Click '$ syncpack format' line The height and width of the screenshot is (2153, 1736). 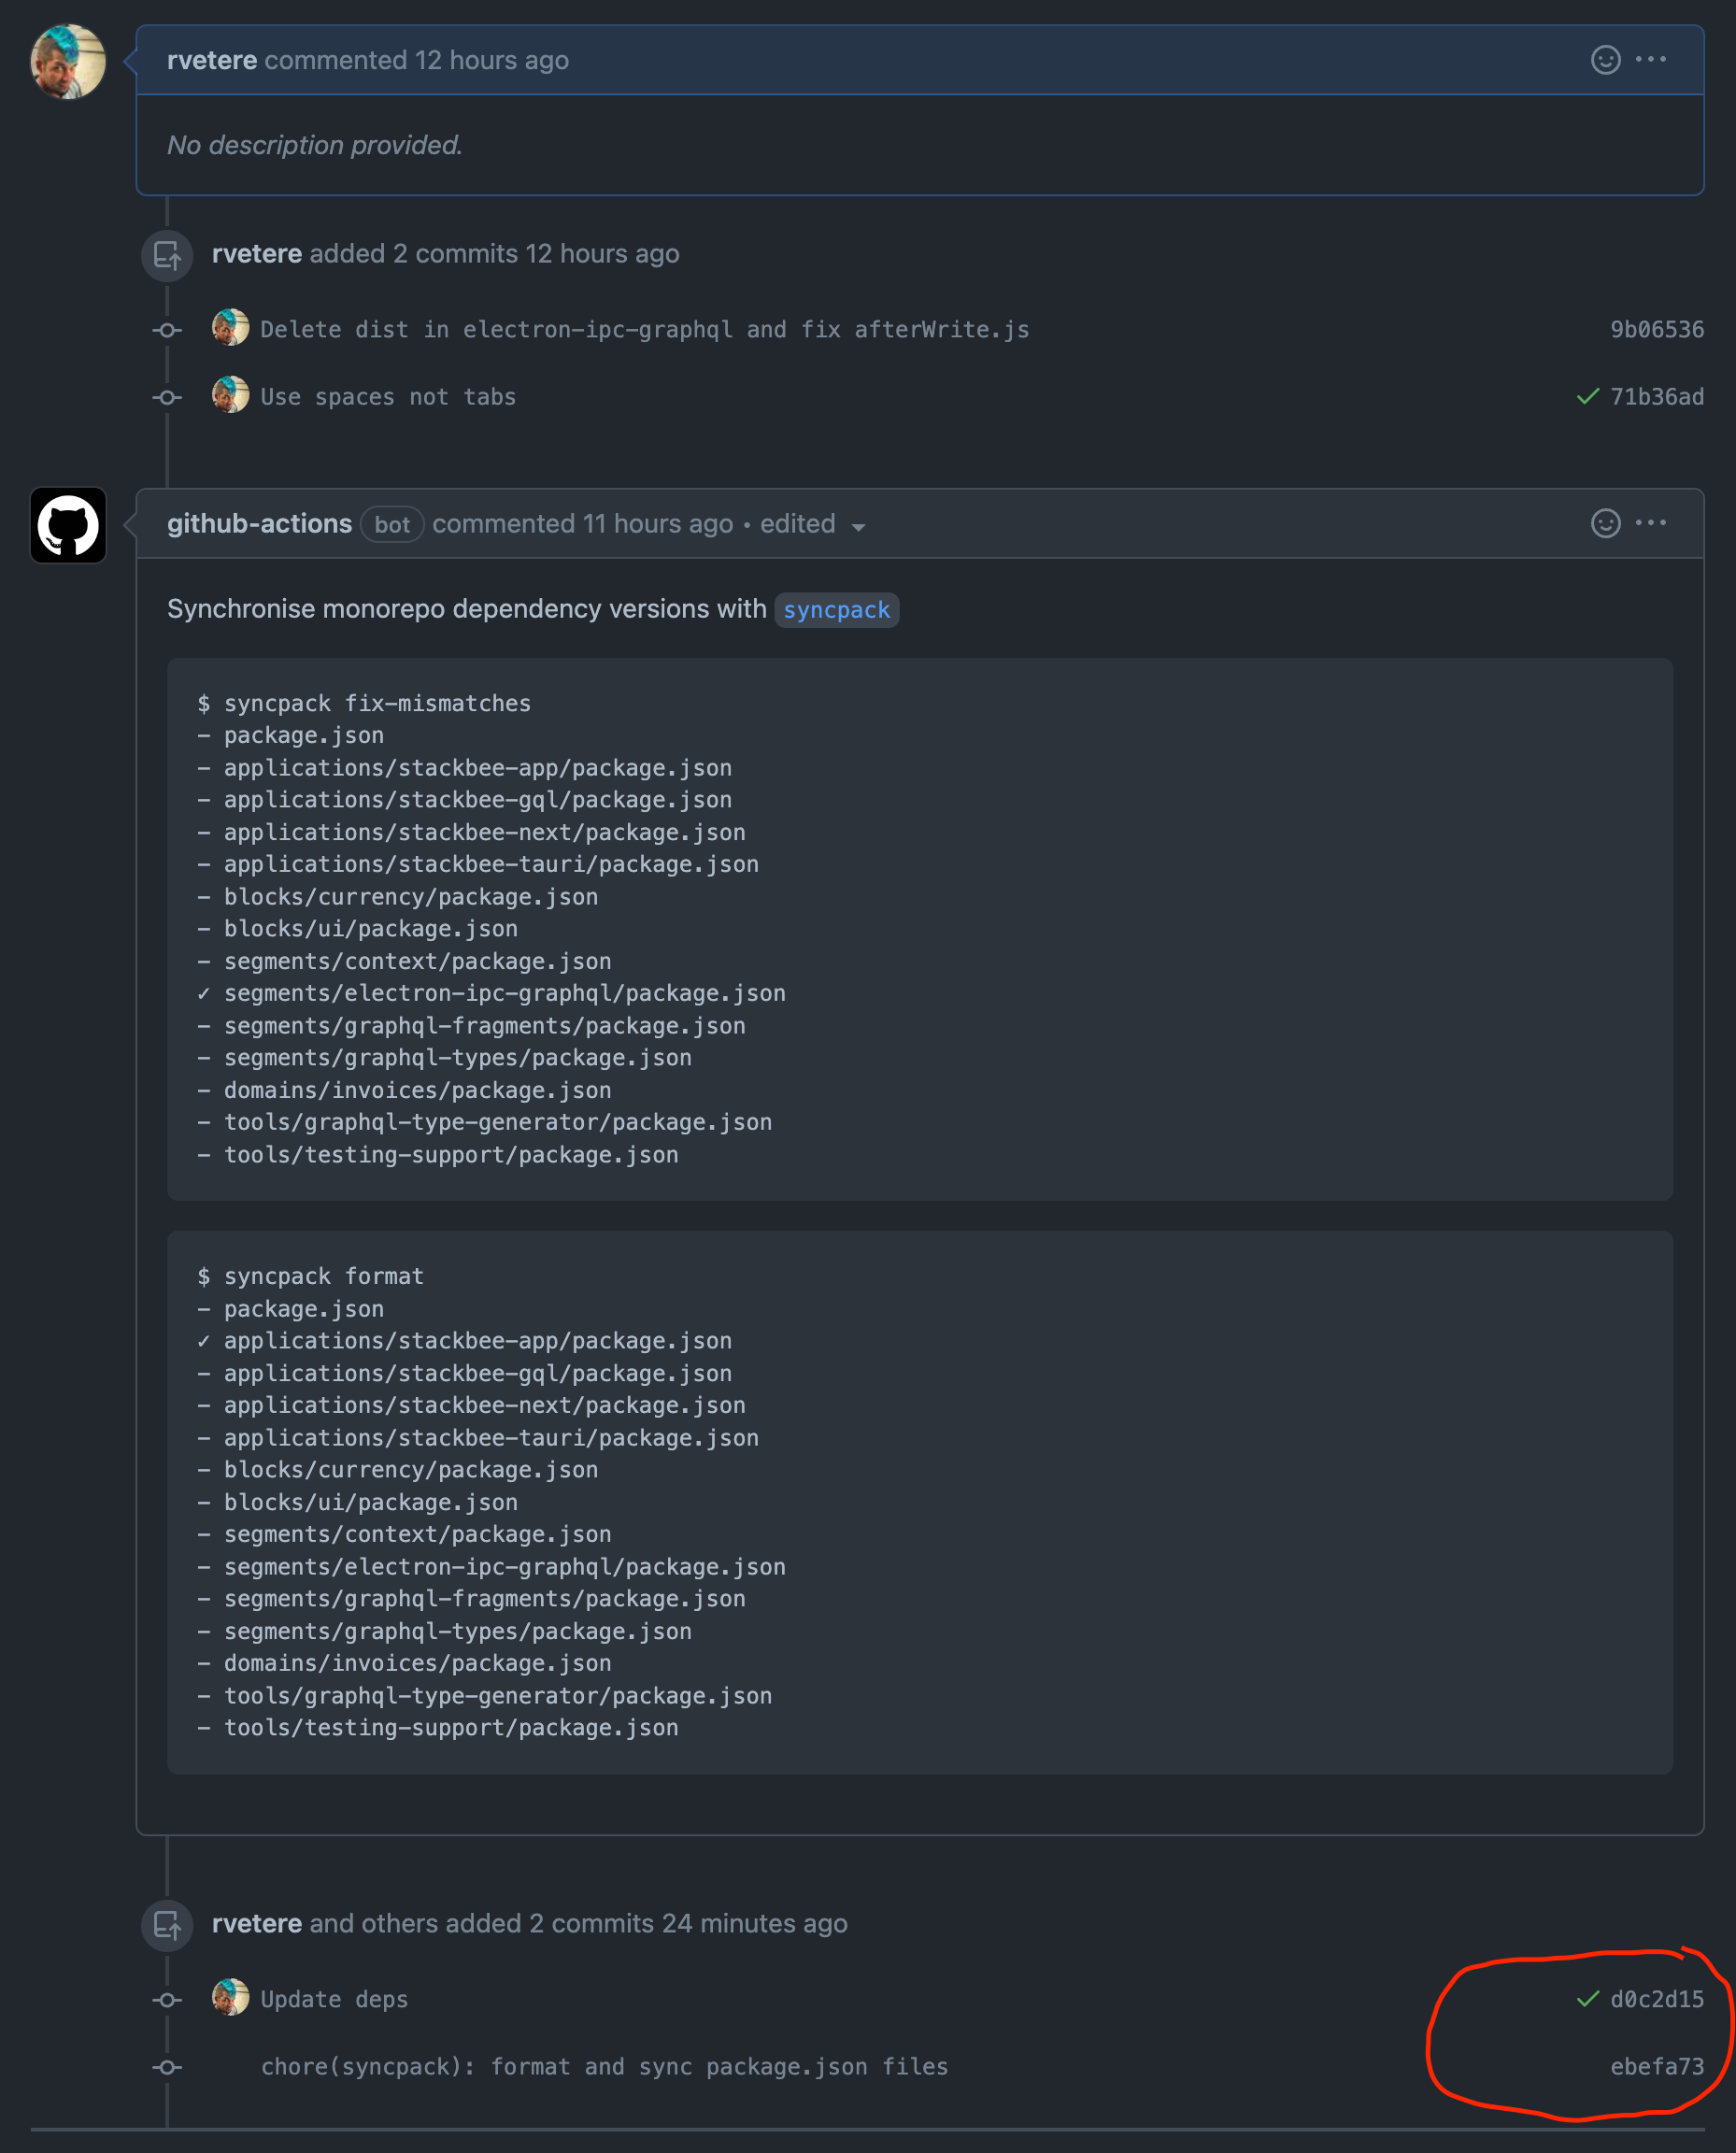coord(310,1277)
